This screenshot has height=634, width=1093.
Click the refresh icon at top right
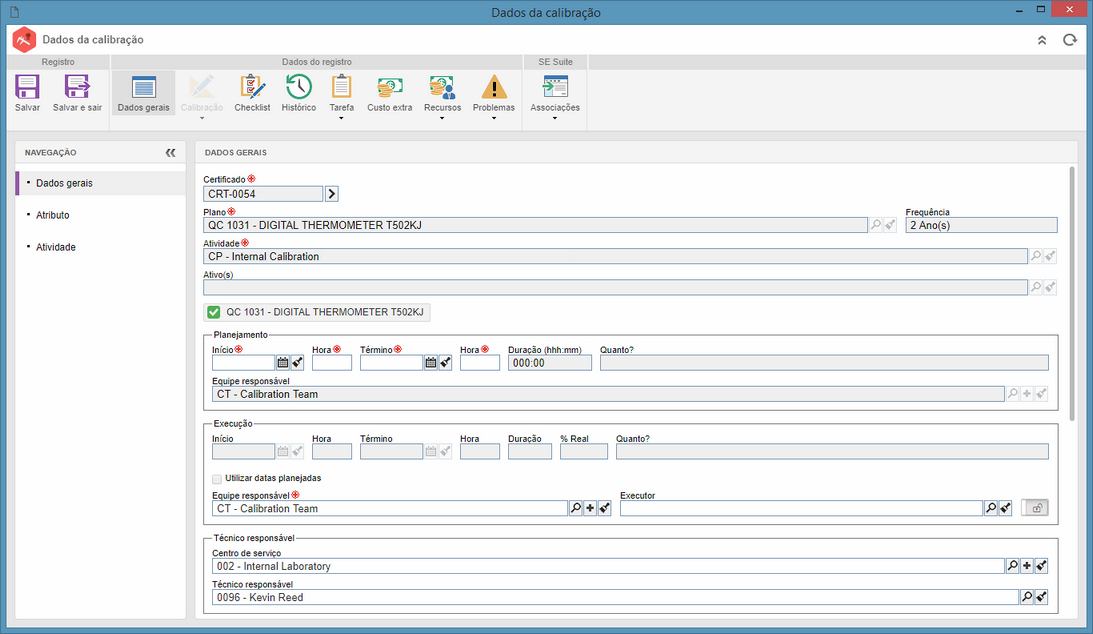point(1070,40)
